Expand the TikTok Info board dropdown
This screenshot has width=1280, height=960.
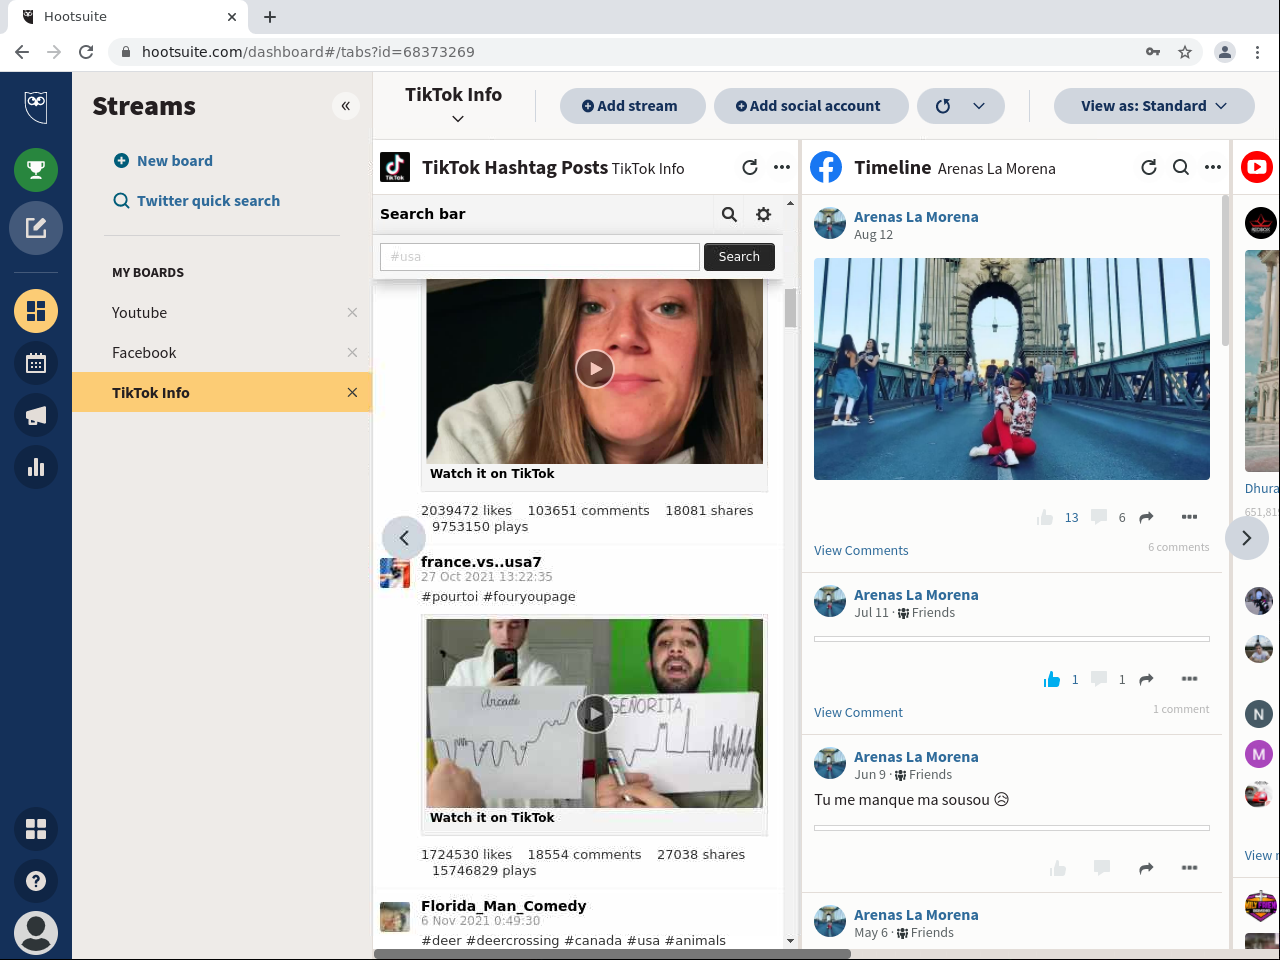pyautogui.click(x=457, y=119)
